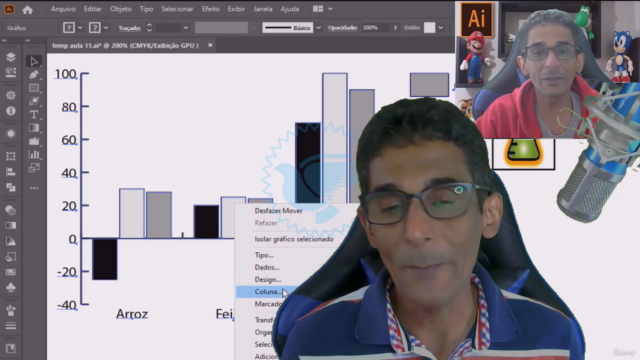Click the negative black Arroz bar

(105, 259)
